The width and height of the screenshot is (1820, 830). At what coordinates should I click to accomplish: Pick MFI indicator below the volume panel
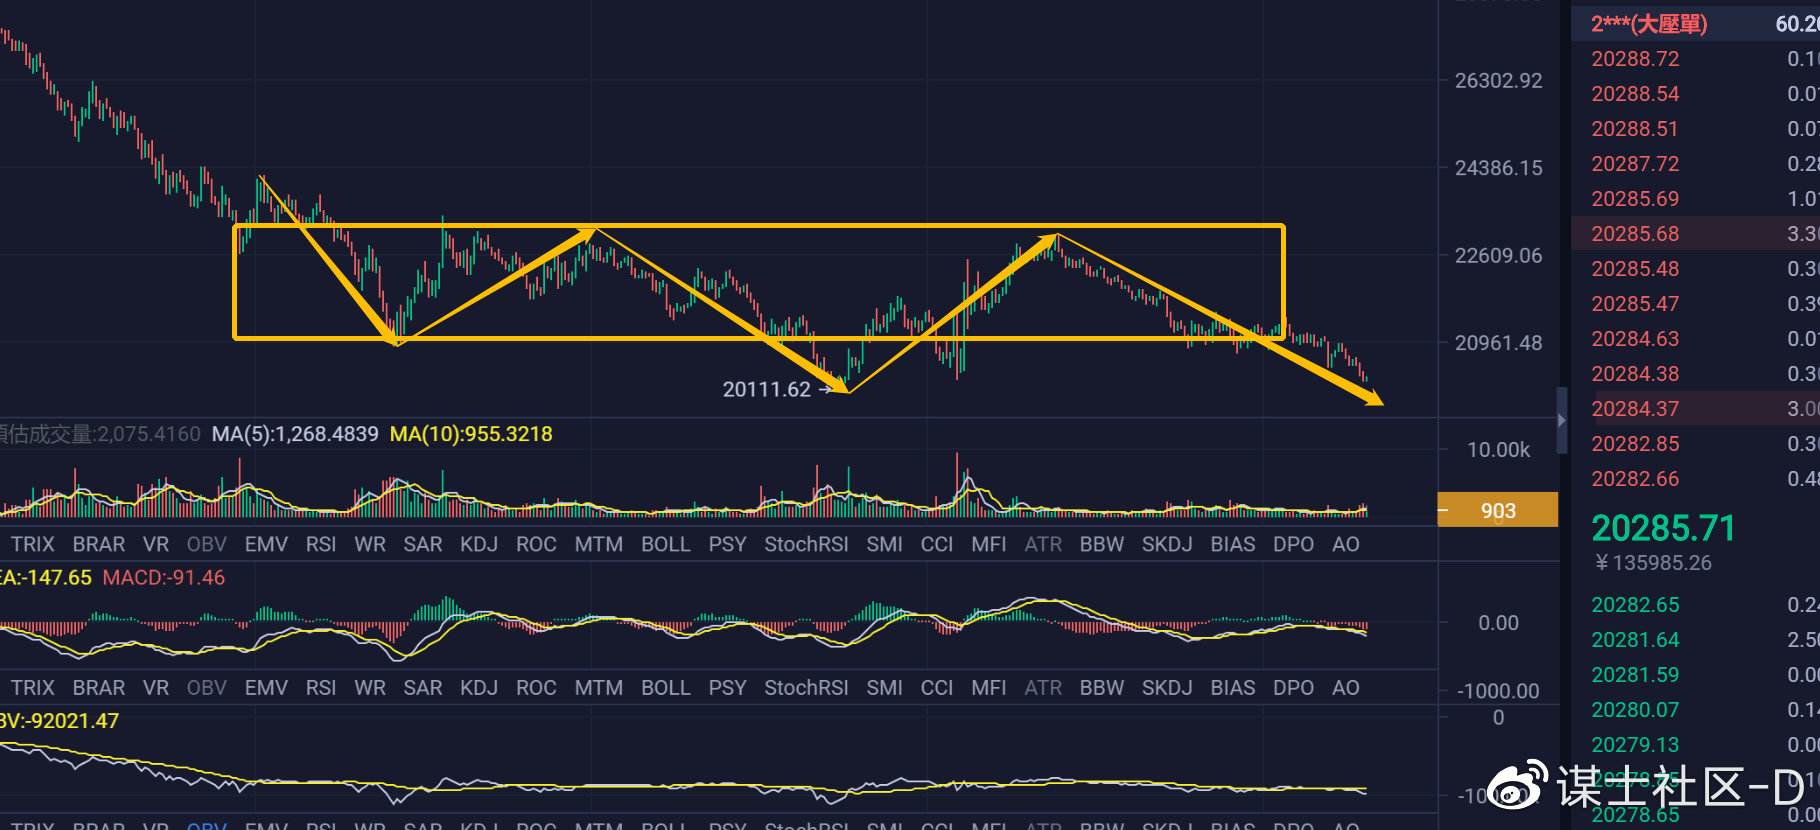point(989,544)
